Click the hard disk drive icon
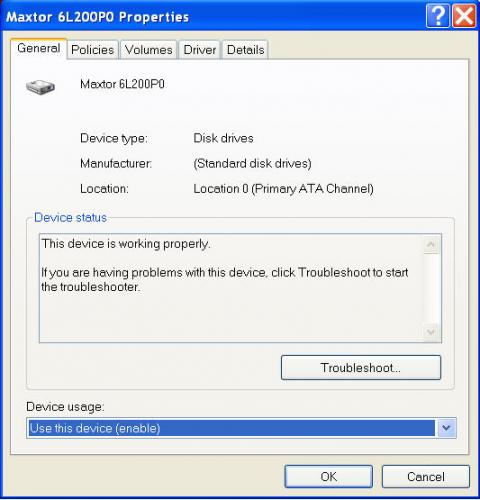This screenshot has height=500, width=480. pos(40,87)
